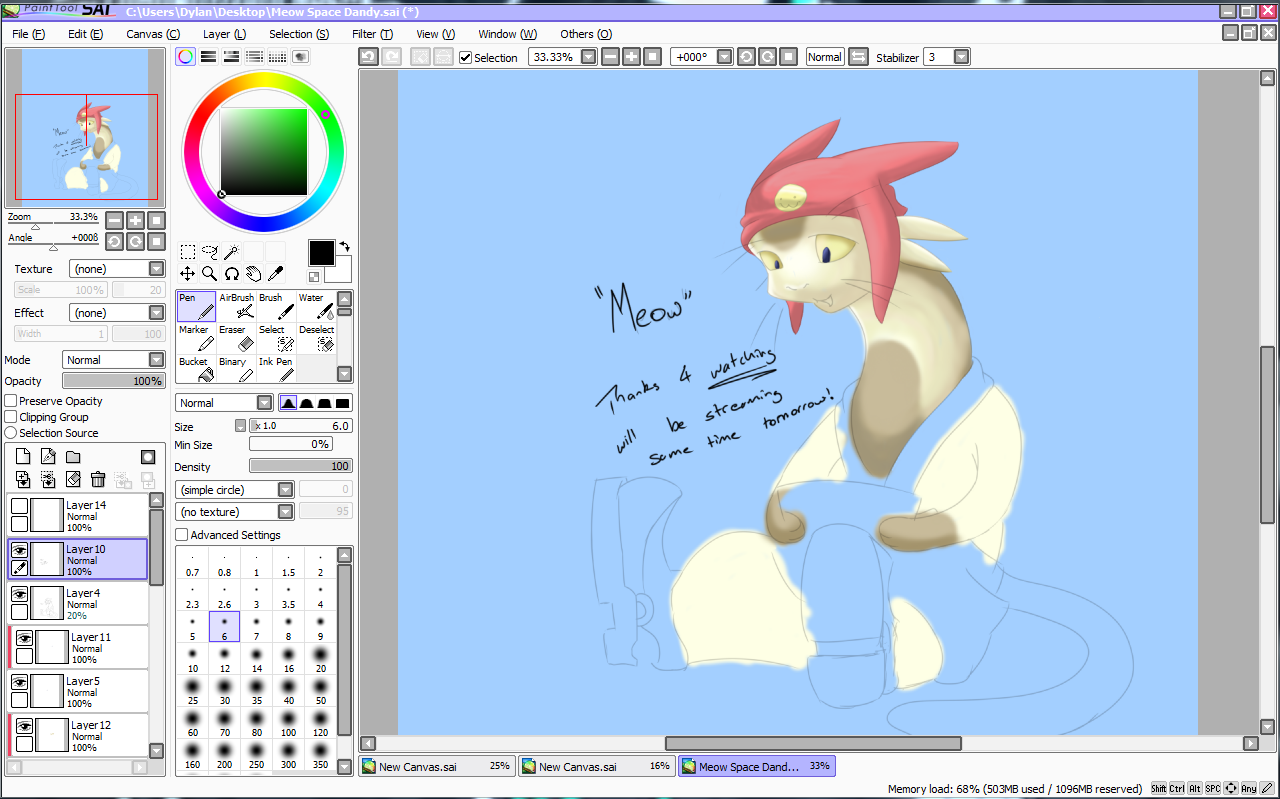1280x799 pixels.
Task: Click the Move layer tool
Action: 187,273
